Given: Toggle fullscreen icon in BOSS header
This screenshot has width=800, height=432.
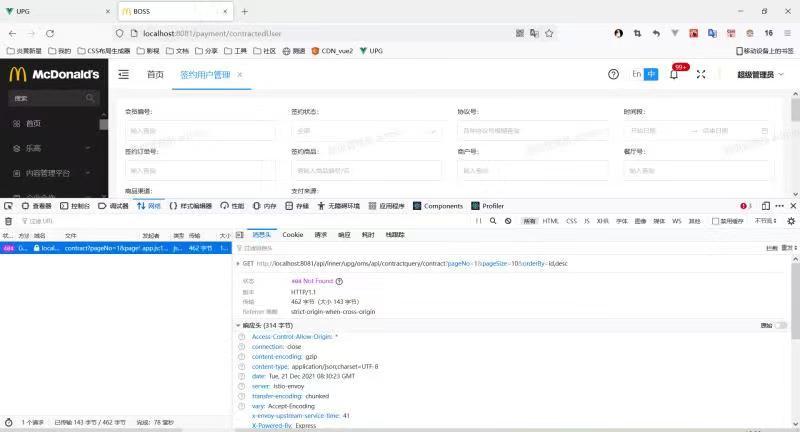Looking at the screenshot, I should pos(701,74).
